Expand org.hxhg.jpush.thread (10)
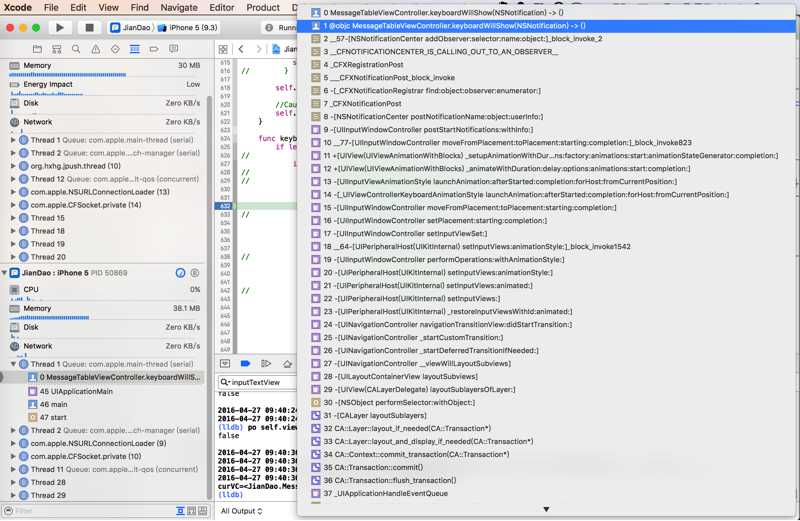 tap(13, 166)
